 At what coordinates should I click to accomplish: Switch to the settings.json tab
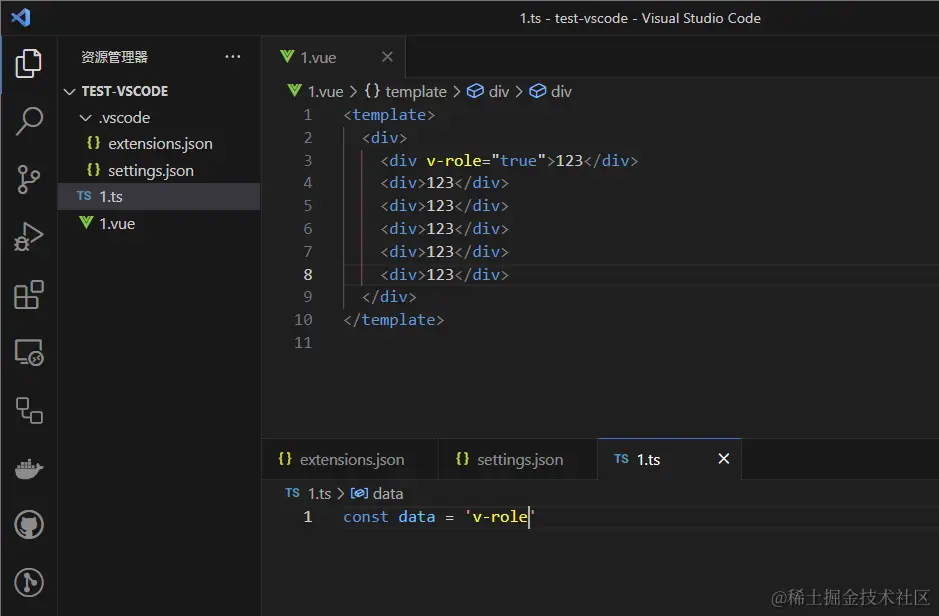click(519, 460)
